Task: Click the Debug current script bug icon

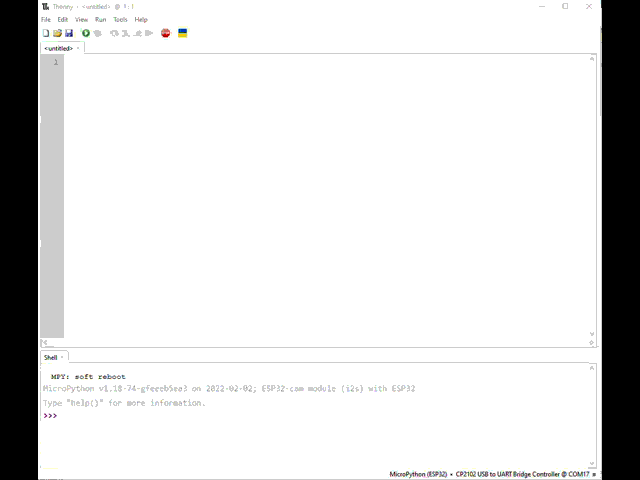Action: click(x=98, y=33)
